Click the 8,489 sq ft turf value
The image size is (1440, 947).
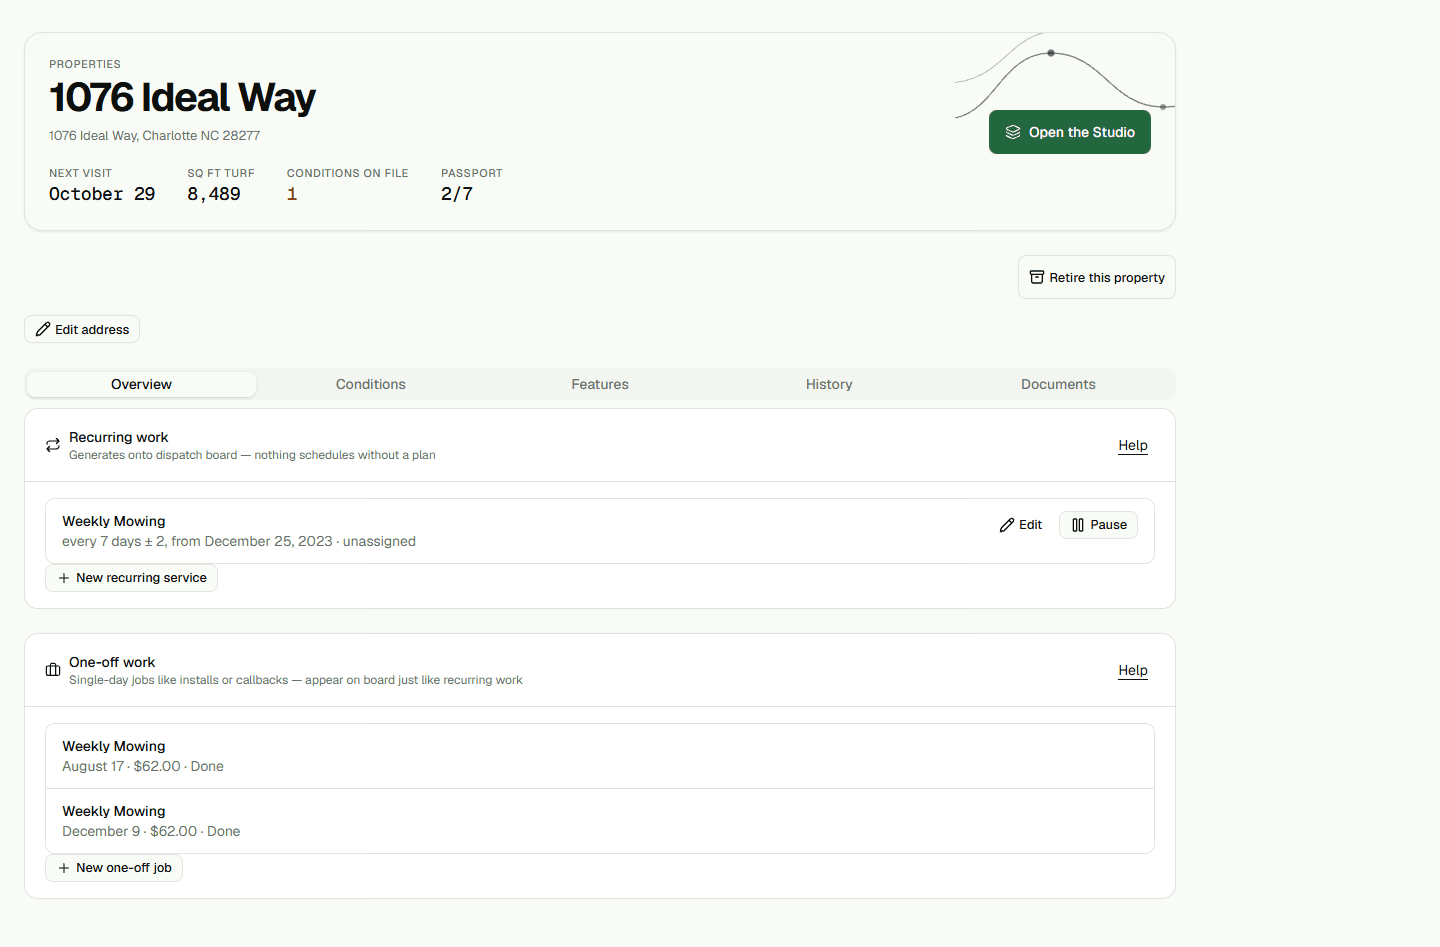pos(214,194)
